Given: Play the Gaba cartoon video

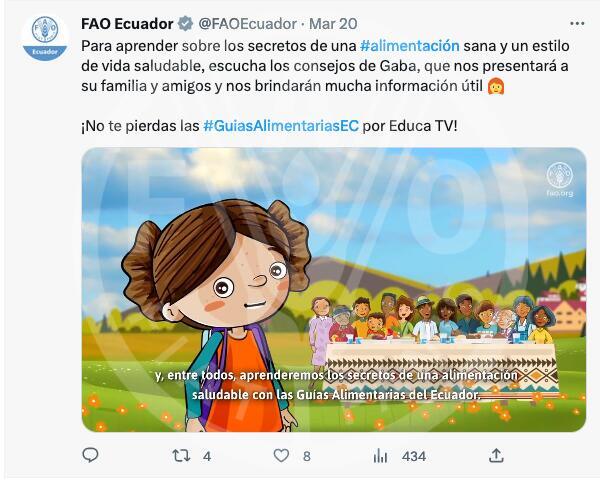Looking at the screenshot, I should tap(334, 290).
